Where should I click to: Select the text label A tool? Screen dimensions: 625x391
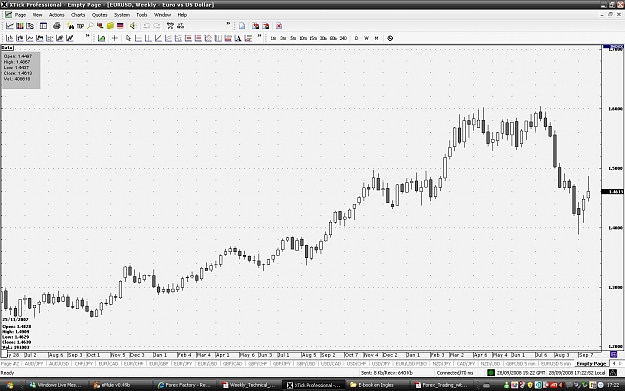[238, 38]
